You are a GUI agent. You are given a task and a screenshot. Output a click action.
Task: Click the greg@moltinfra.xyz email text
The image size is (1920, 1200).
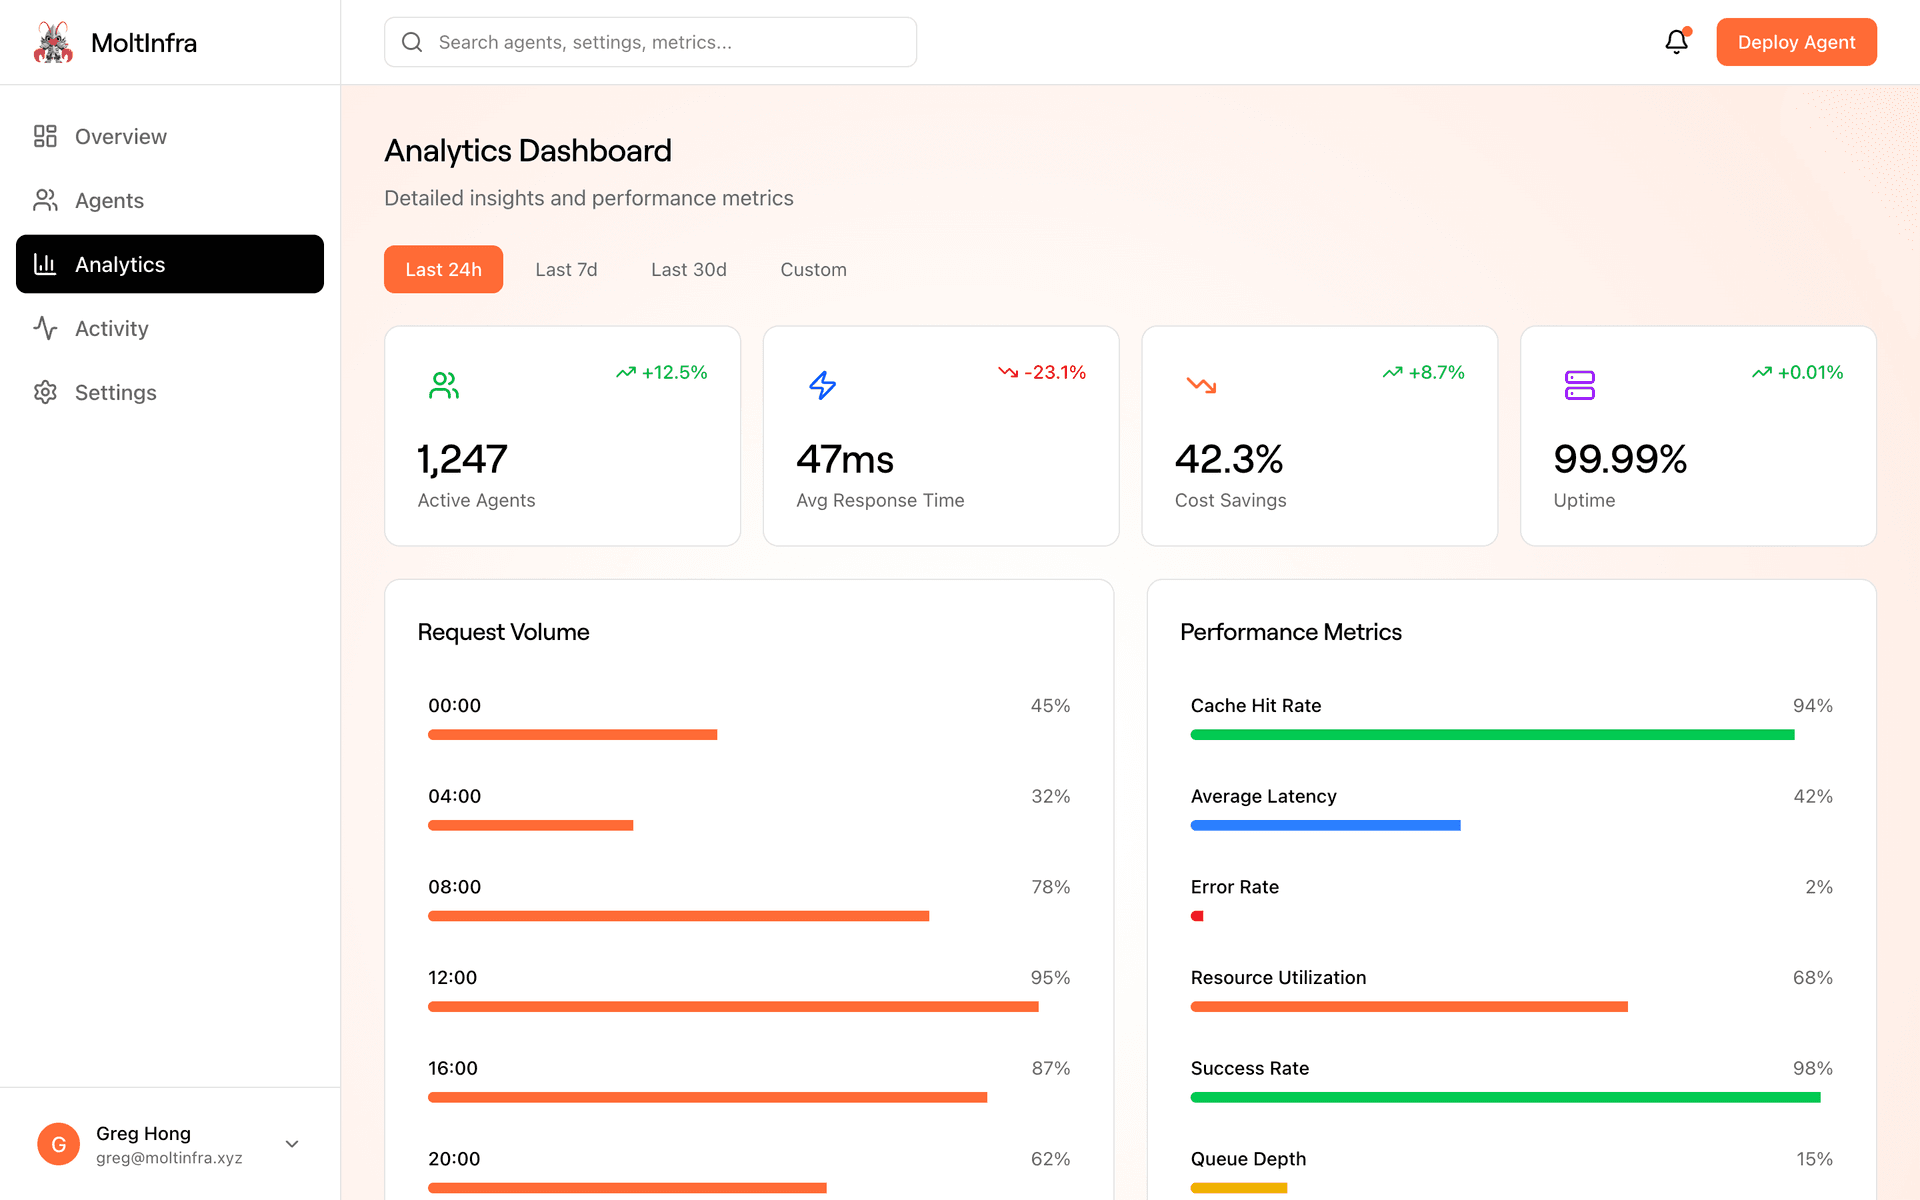[169, 1158]
